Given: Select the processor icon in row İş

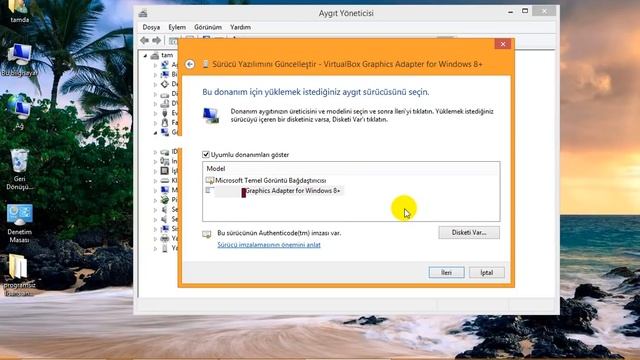Looking at the screenshot, I should [x=164, y=171].
